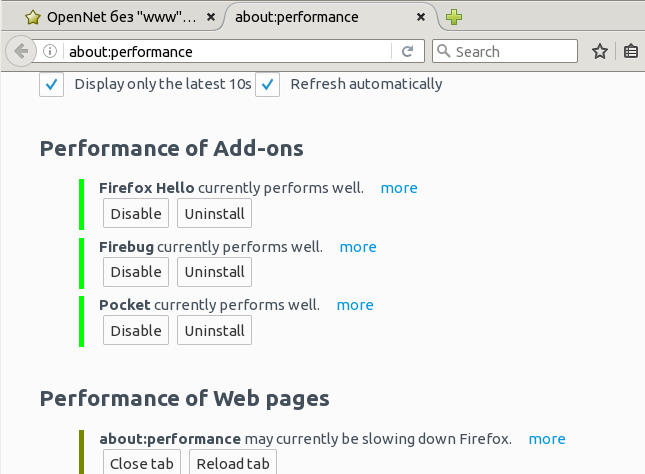Toggle the Refresh automatically checkbox
Screen dimensions: 645x474
(267, 85)
